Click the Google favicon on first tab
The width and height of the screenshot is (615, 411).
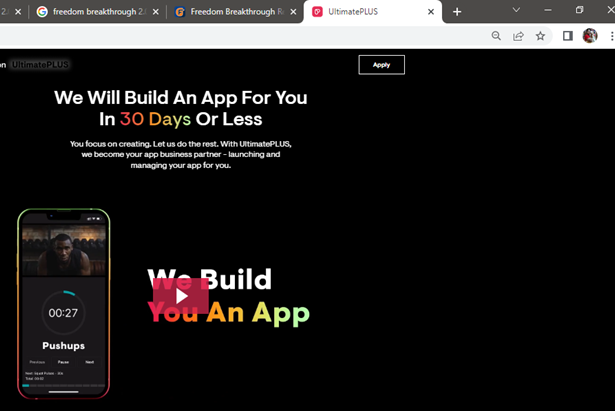pyautogui.click(x=42, y=12)
